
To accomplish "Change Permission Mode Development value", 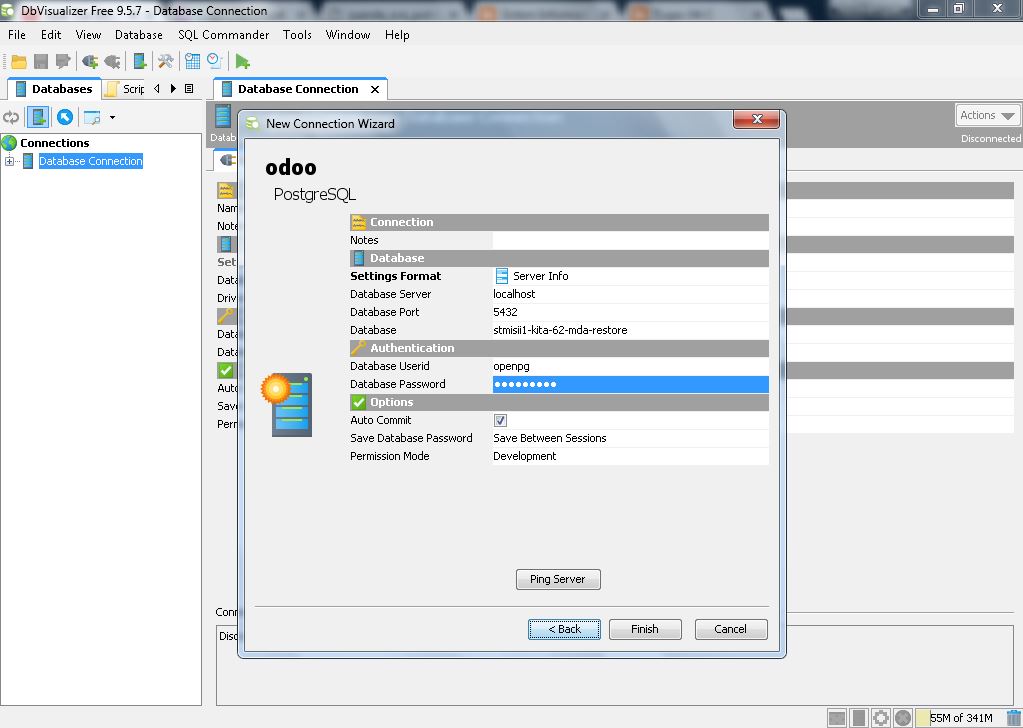I will coord(630,456).
